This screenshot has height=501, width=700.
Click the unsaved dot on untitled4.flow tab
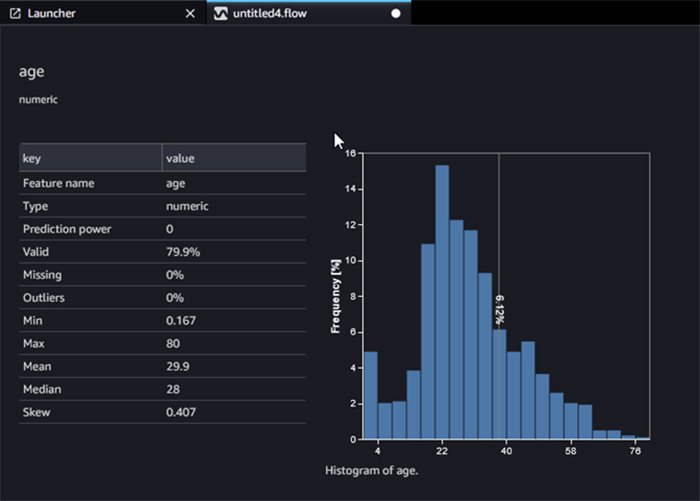396,14
